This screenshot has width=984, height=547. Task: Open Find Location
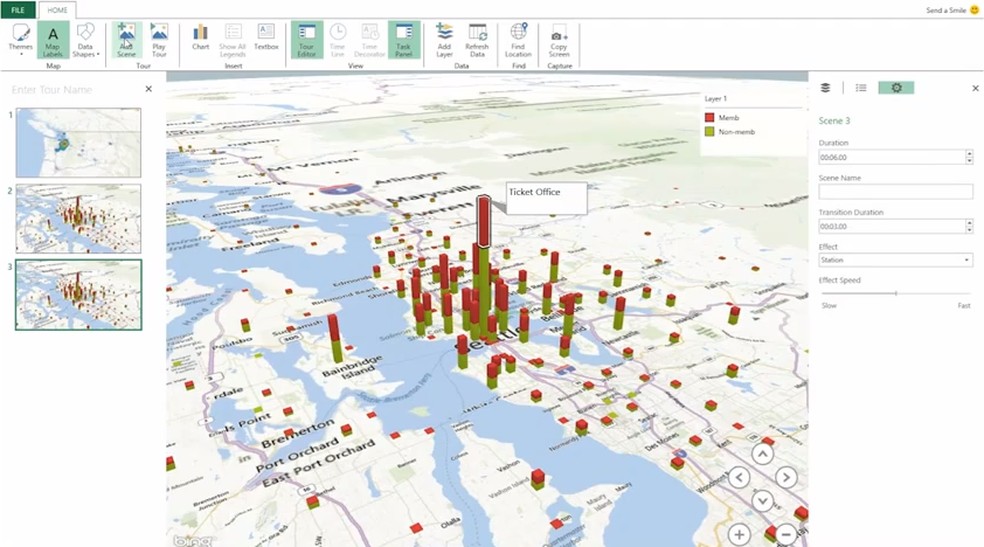pyautogui.click(x=518, y=40)
